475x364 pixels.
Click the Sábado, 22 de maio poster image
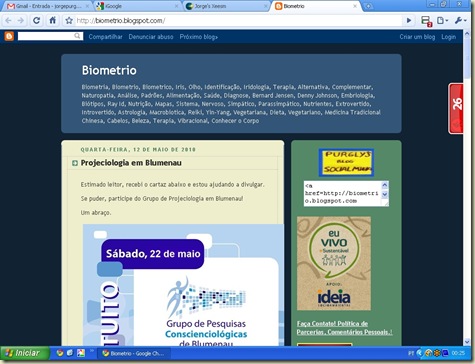point(183,285)
